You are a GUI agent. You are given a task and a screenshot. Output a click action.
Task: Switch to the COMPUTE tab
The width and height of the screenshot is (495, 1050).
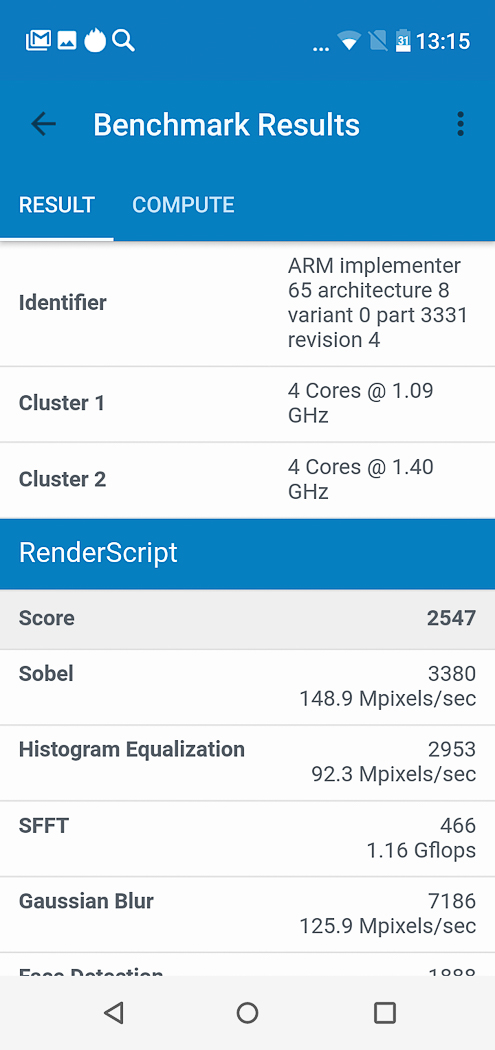tap(184, 205)
